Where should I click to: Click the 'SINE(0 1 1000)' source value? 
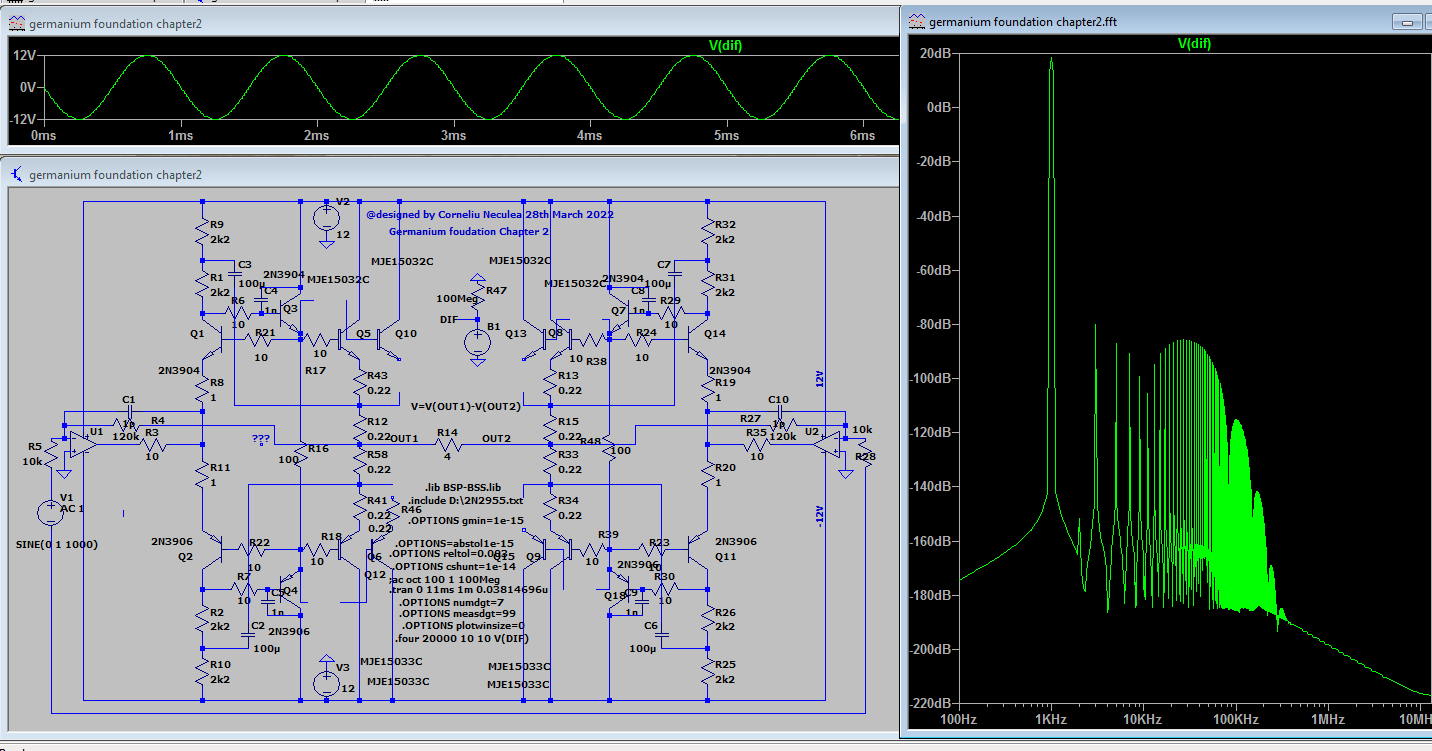57,544
